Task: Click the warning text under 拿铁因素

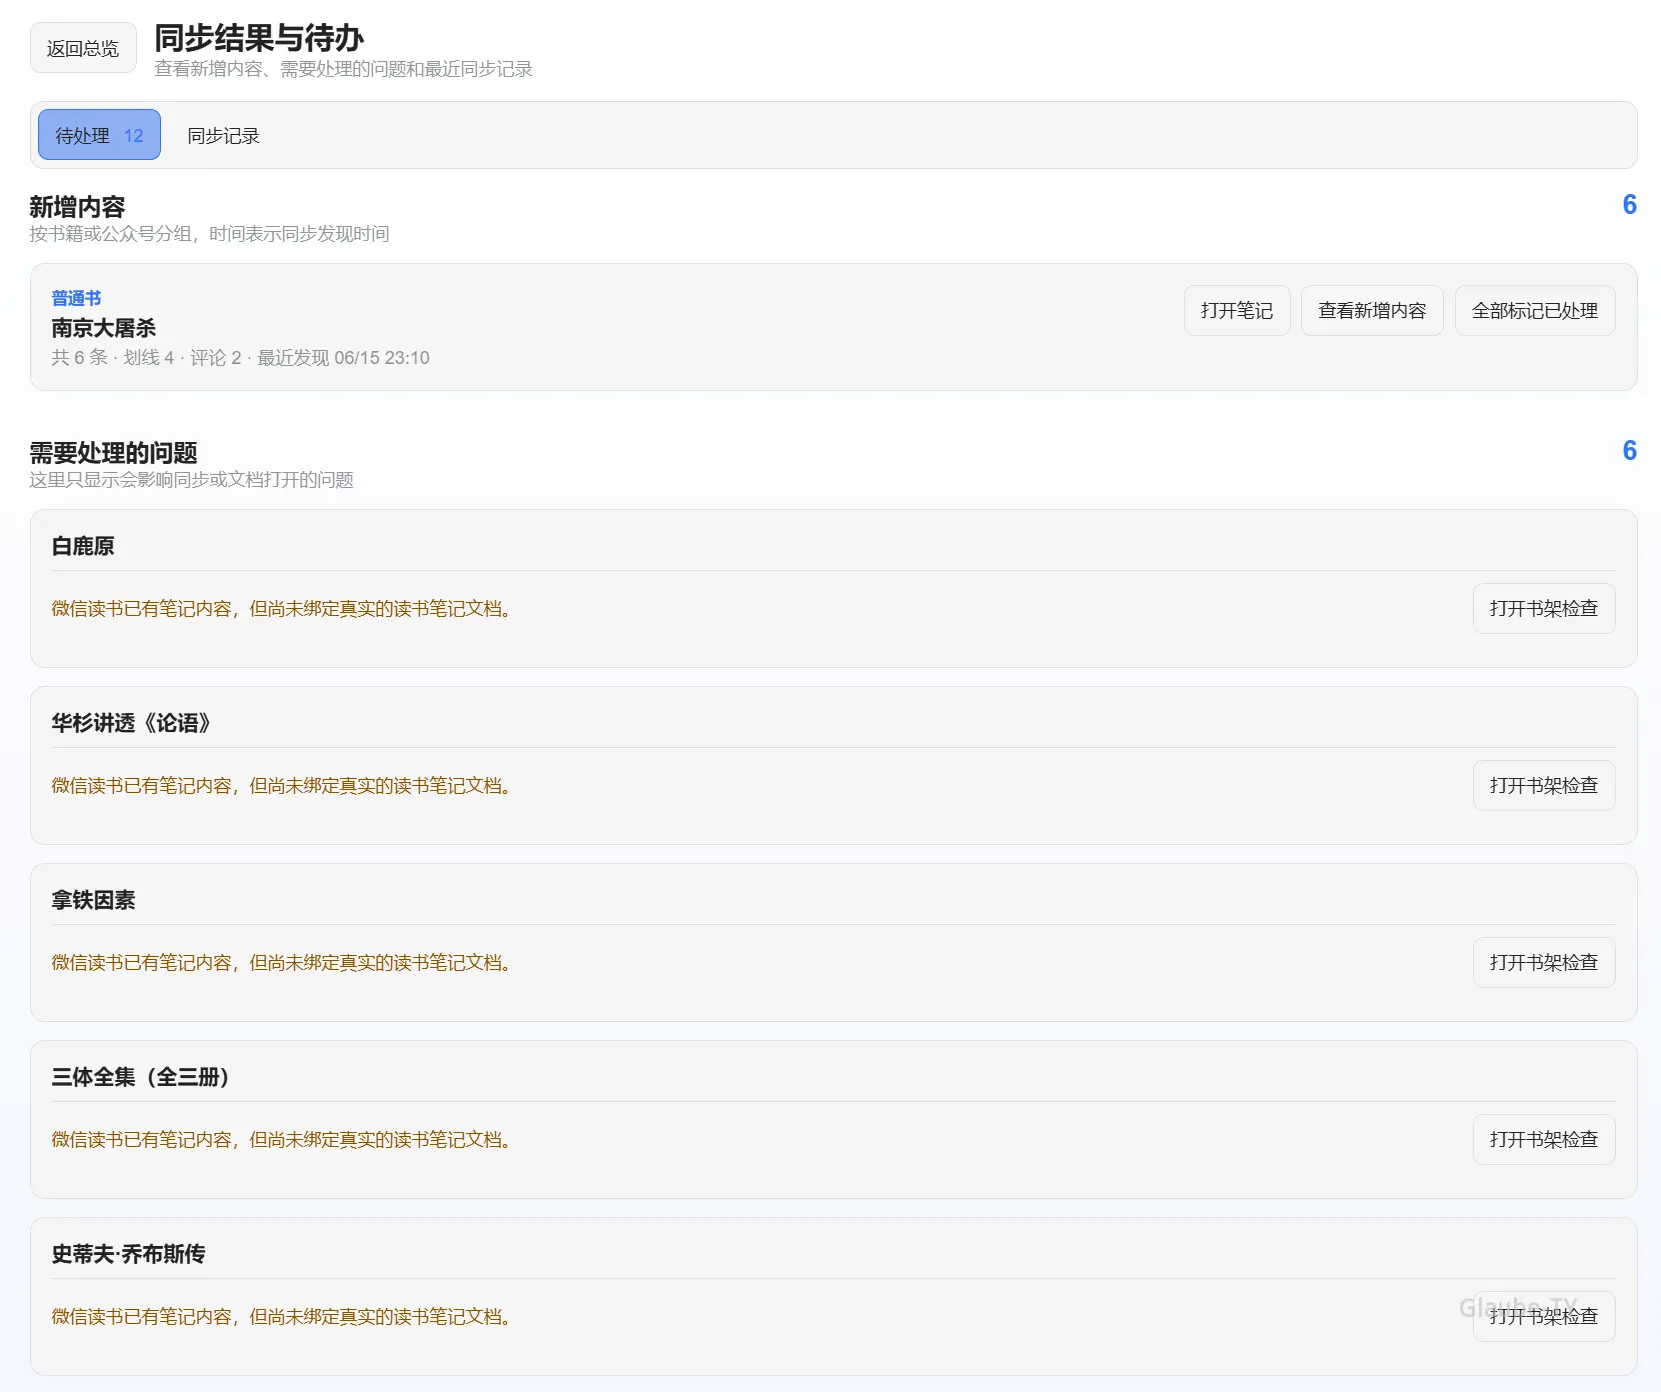Action: click(282, 963)
